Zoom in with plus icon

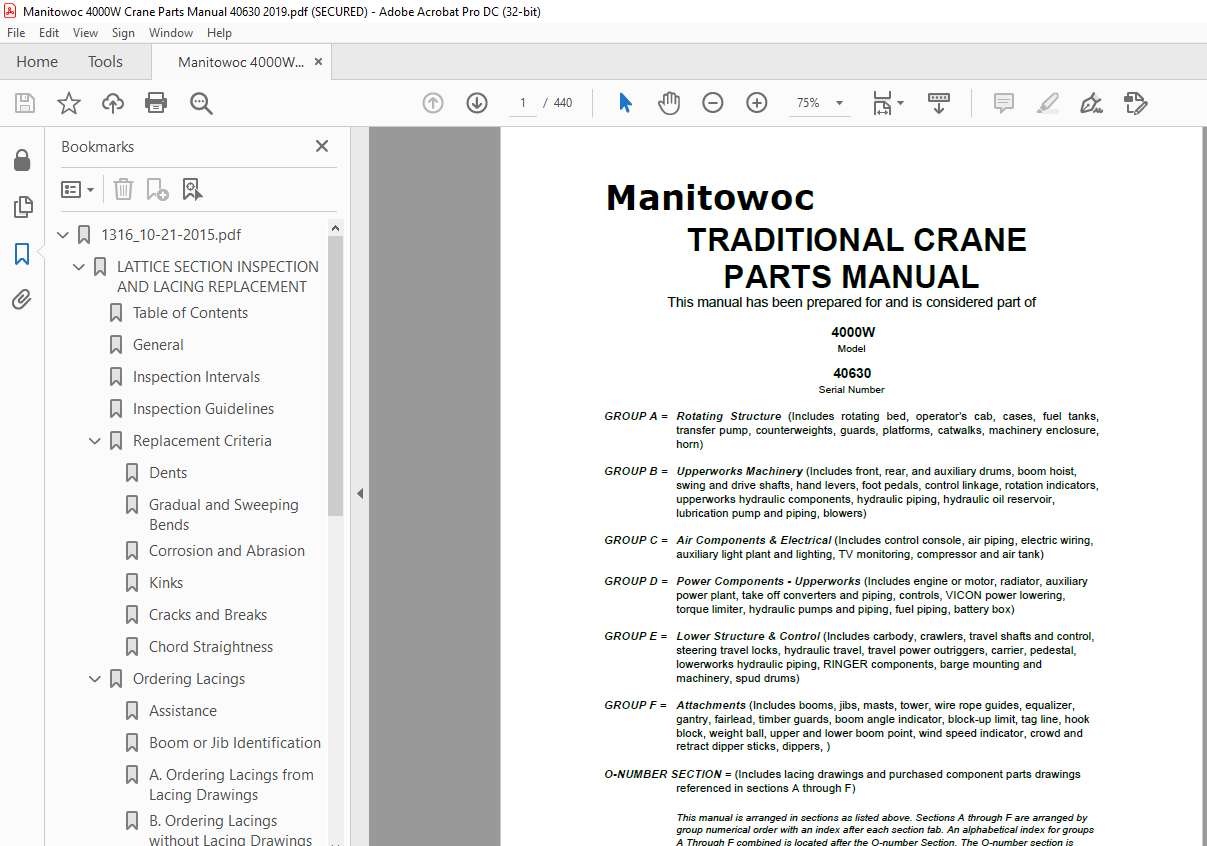(x=757, y=103)
